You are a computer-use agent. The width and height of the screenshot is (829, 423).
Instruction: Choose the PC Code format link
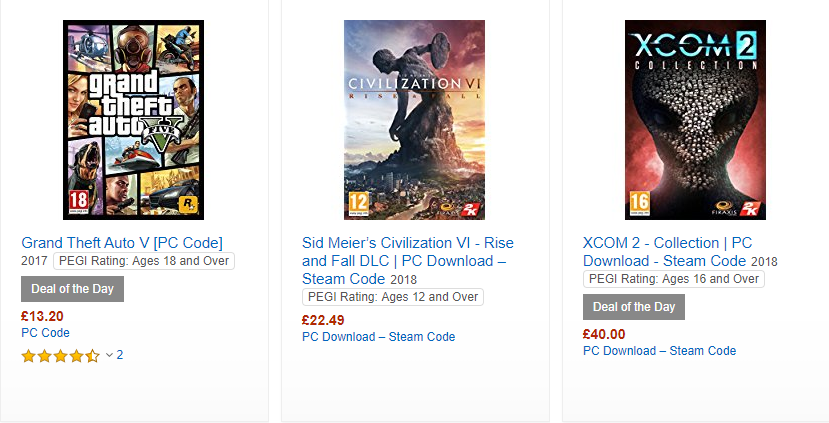45,333
